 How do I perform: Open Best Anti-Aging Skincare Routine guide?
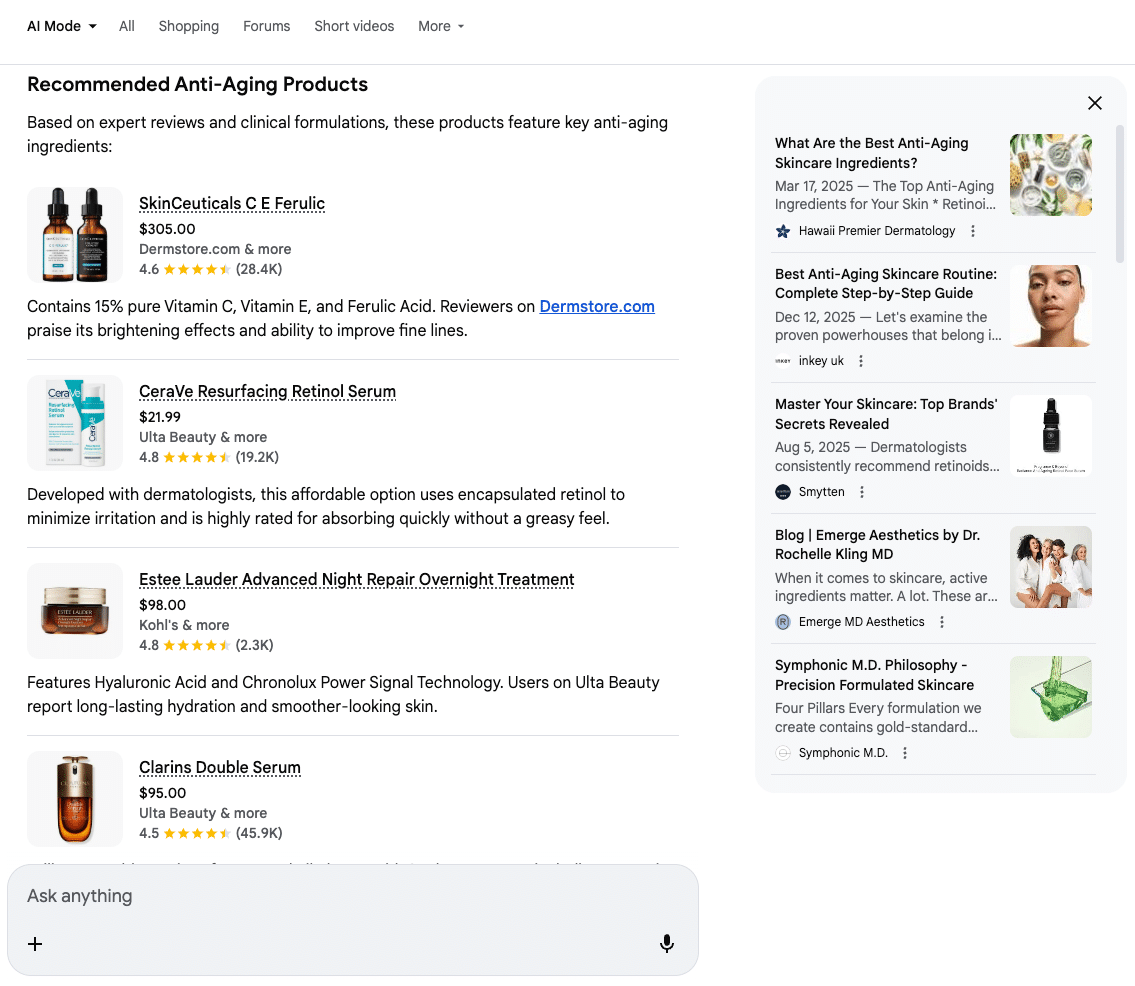point(886,284)
